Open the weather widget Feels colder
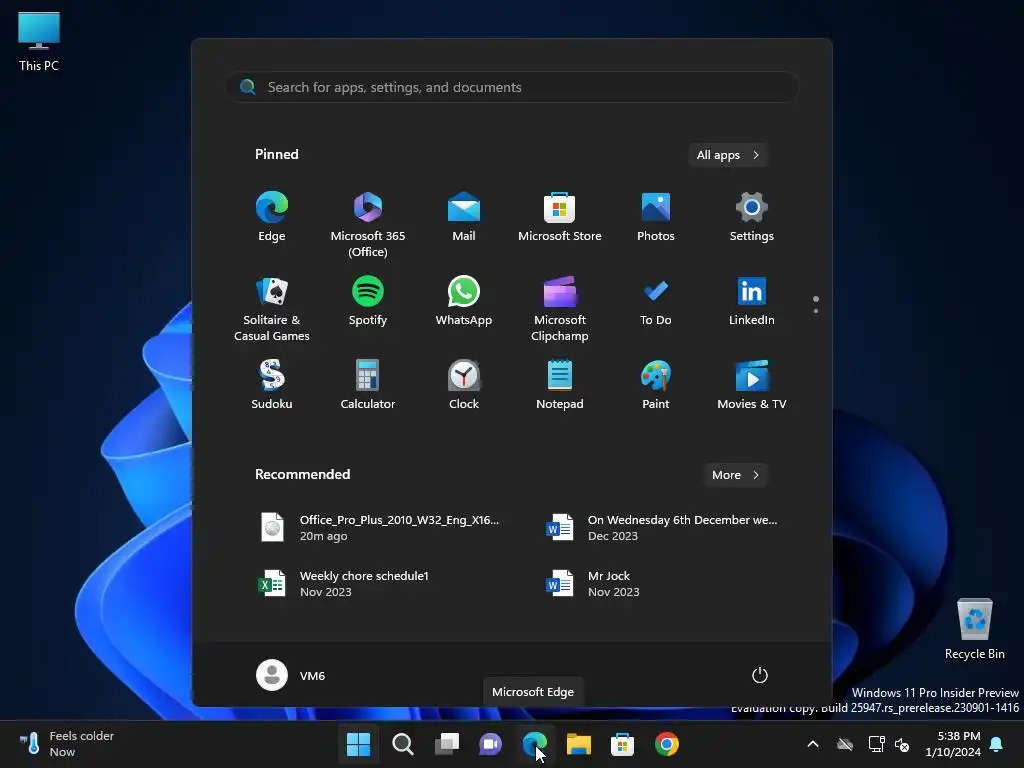Screen dimensions: 1024x768 tap(67, 744)
